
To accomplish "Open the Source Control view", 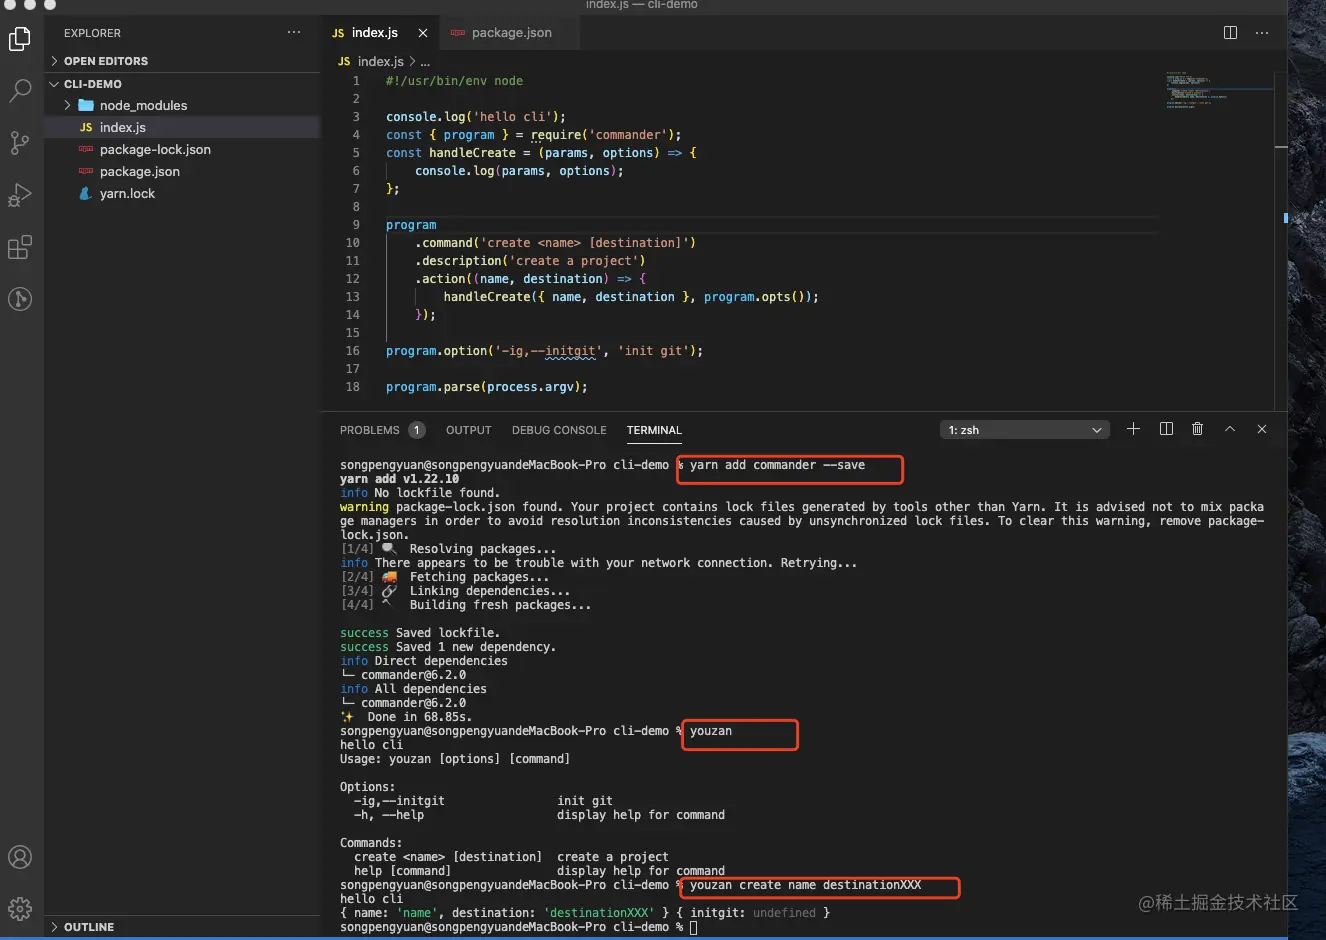I will click(x=20, y=143).
